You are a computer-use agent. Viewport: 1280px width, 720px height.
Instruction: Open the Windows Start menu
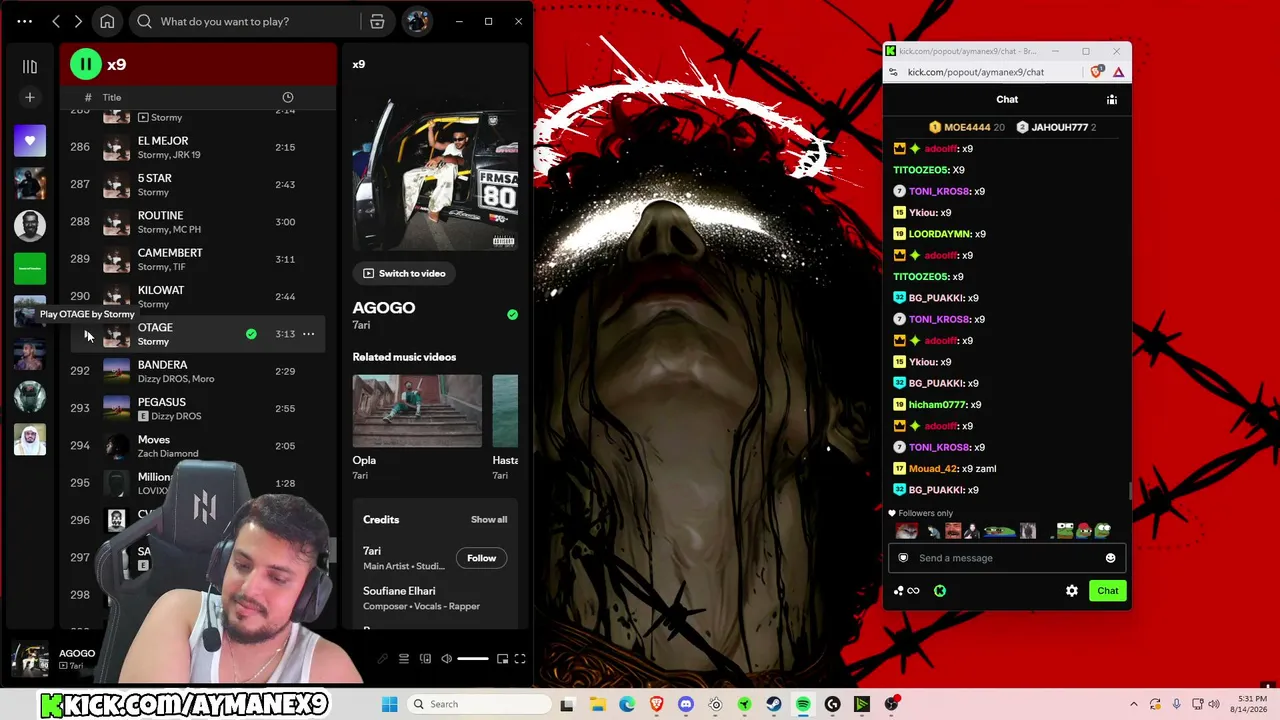coord(389,704)
